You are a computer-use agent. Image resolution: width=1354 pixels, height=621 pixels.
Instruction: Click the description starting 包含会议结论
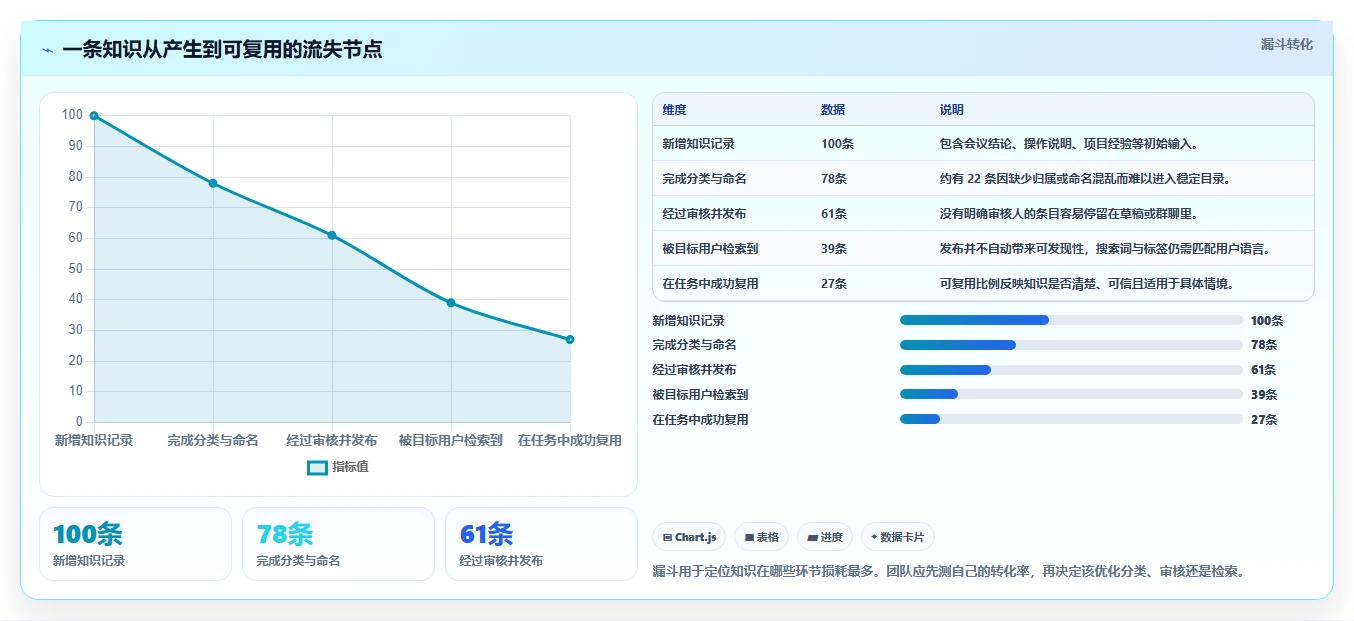pyautogui.click(x=1069, y=144)
